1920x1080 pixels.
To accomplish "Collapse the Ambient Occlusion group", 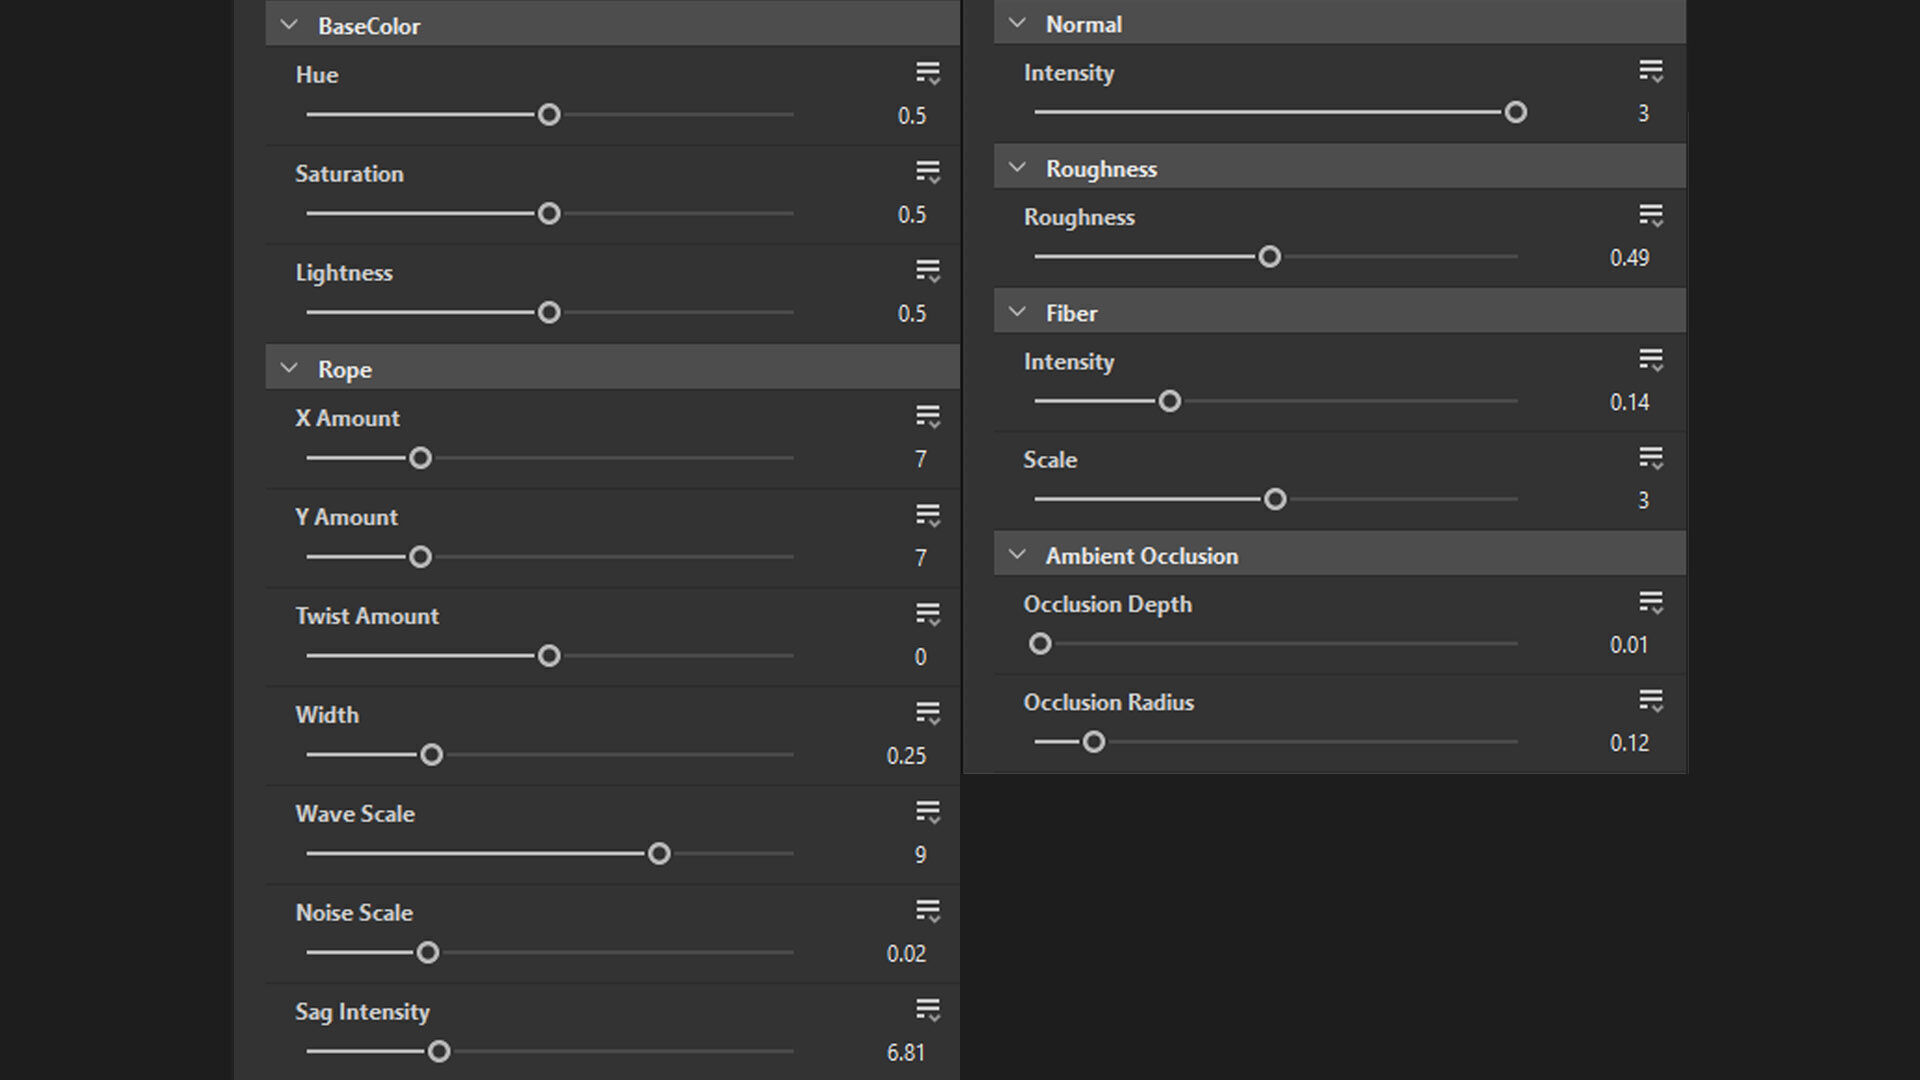I will 1017,555.
